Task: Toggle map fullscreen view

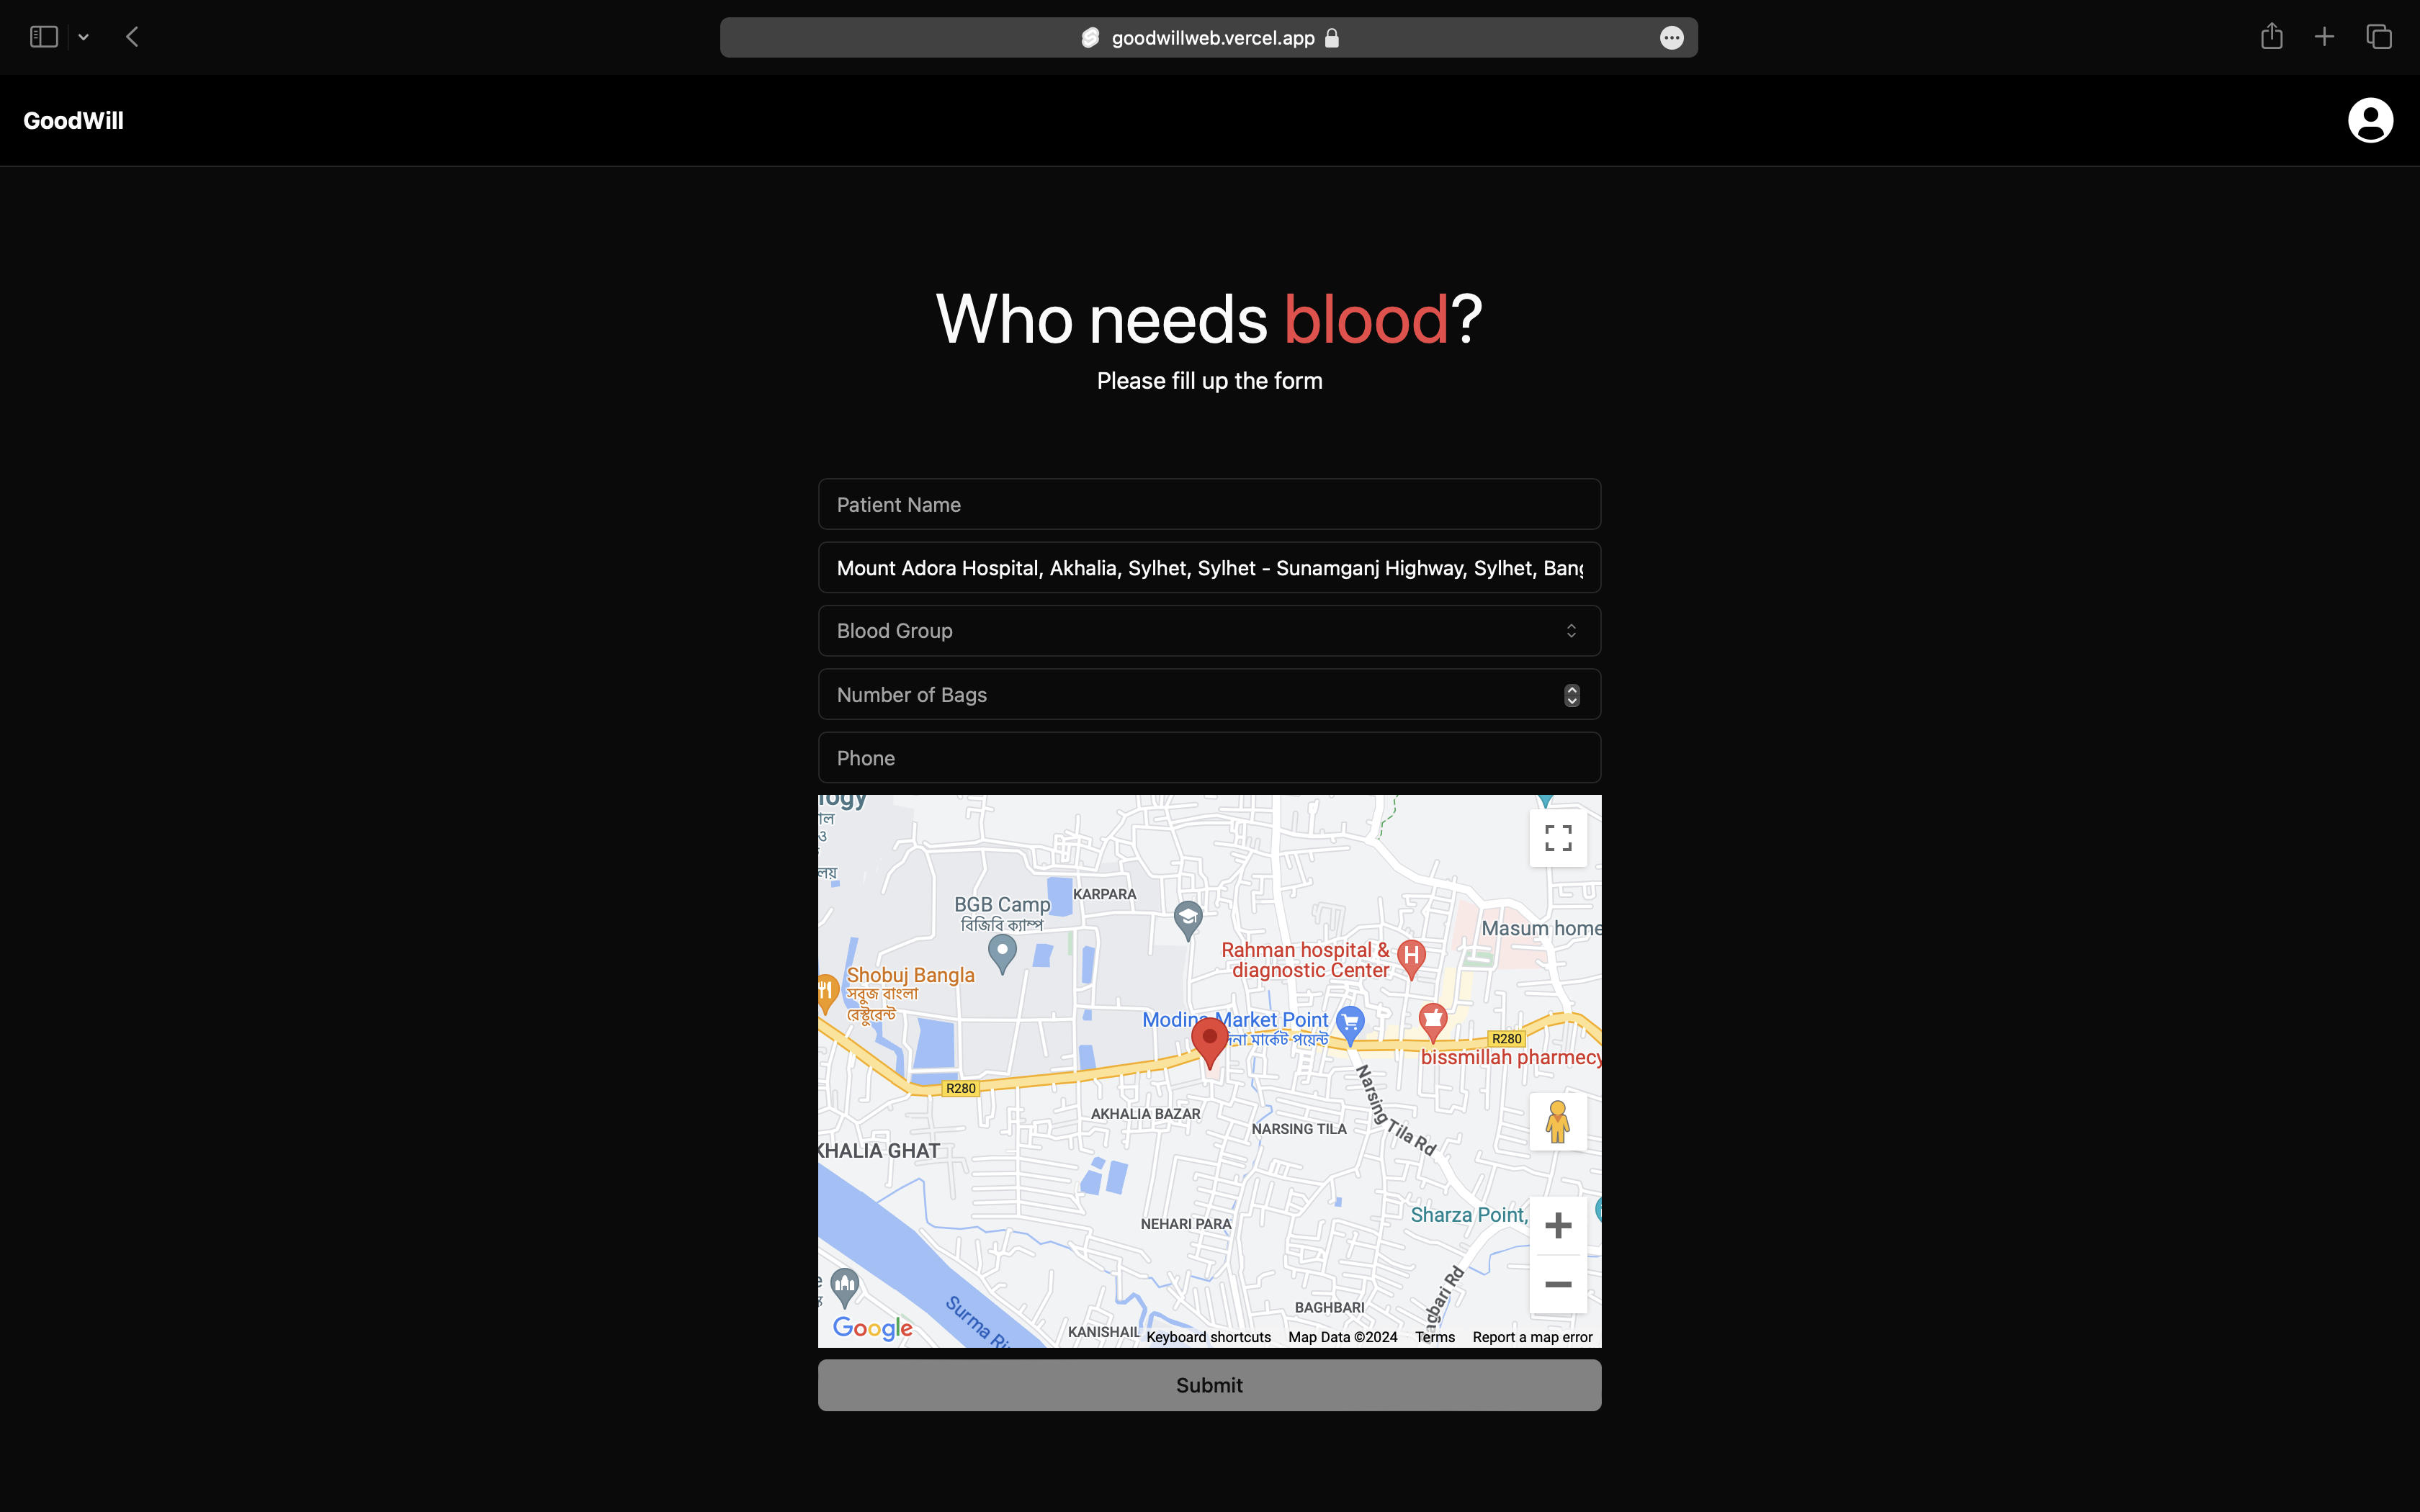Action: pos(1557,838)
